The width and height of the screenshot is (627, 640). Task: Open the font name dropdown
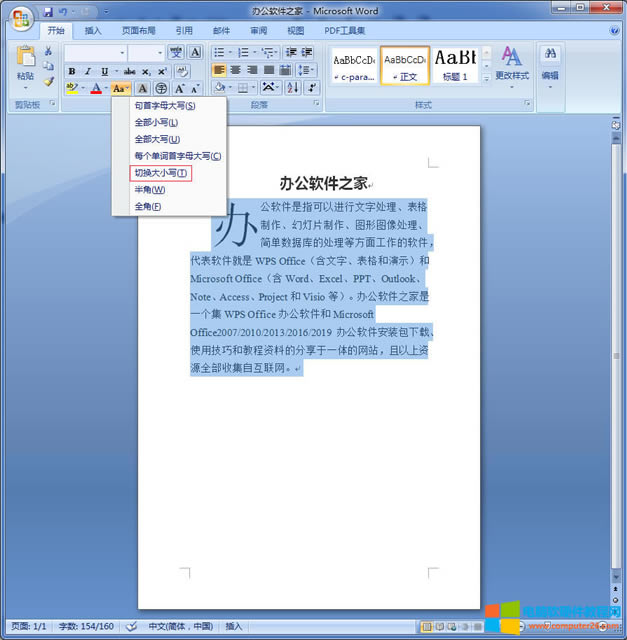click(122, 52)
